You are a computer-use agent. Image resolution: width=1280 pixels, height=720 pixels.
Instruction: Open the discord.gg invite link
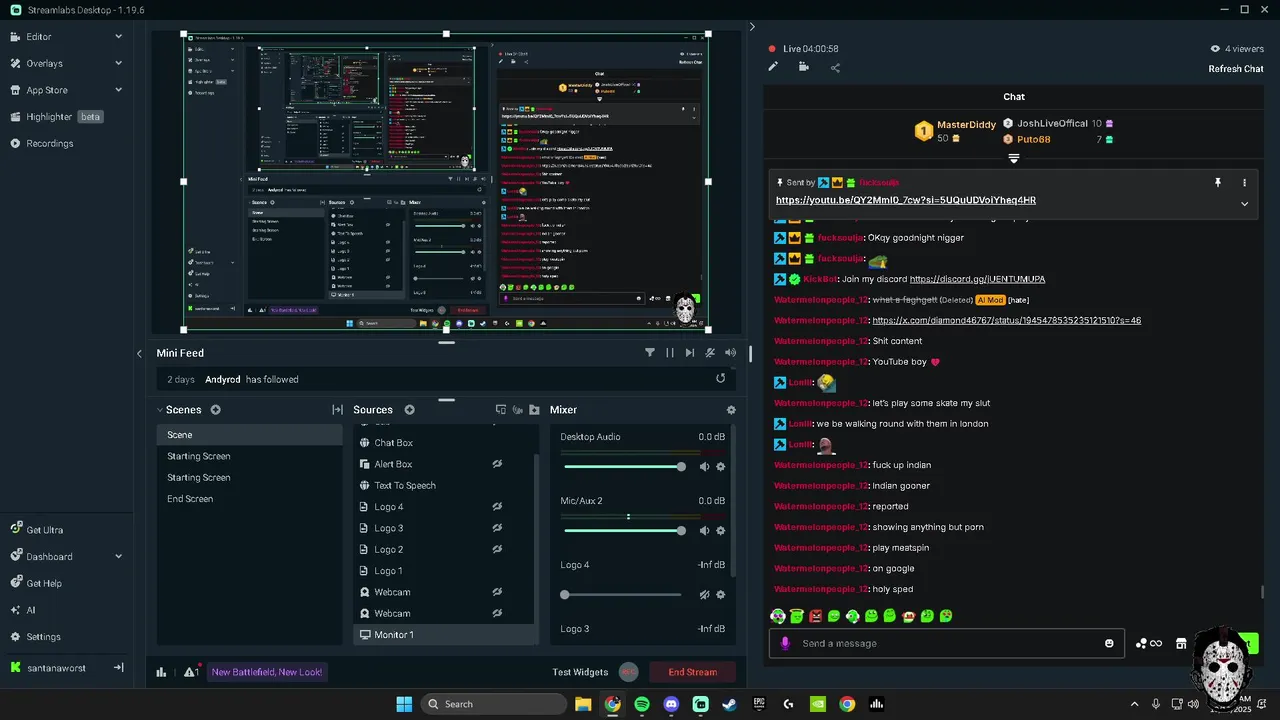click(977, 279)
